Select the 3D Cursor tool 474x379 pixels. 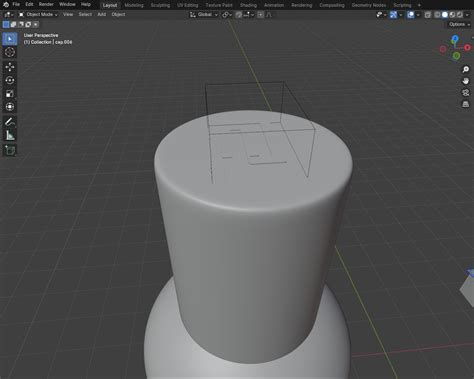coord(10,52)
